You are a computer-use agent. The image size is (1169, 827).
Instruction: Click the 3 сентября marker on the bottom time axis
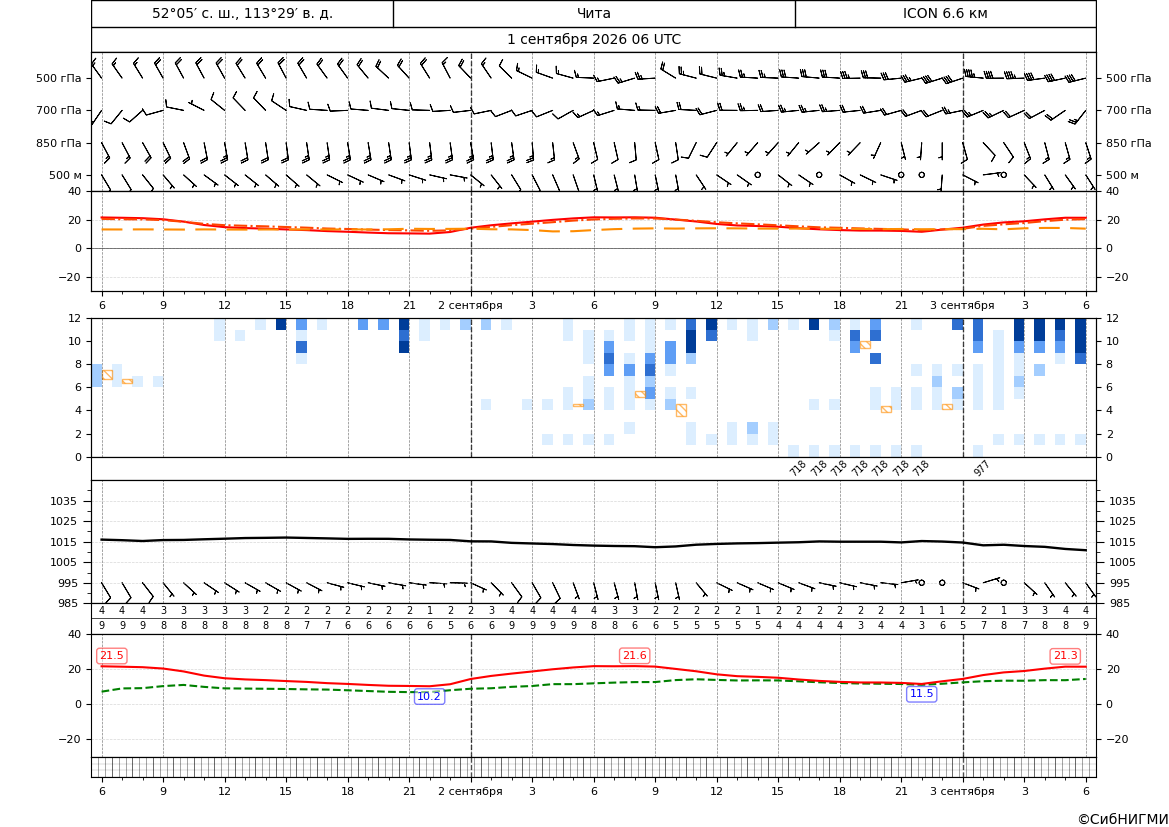[x=962, y=791]
